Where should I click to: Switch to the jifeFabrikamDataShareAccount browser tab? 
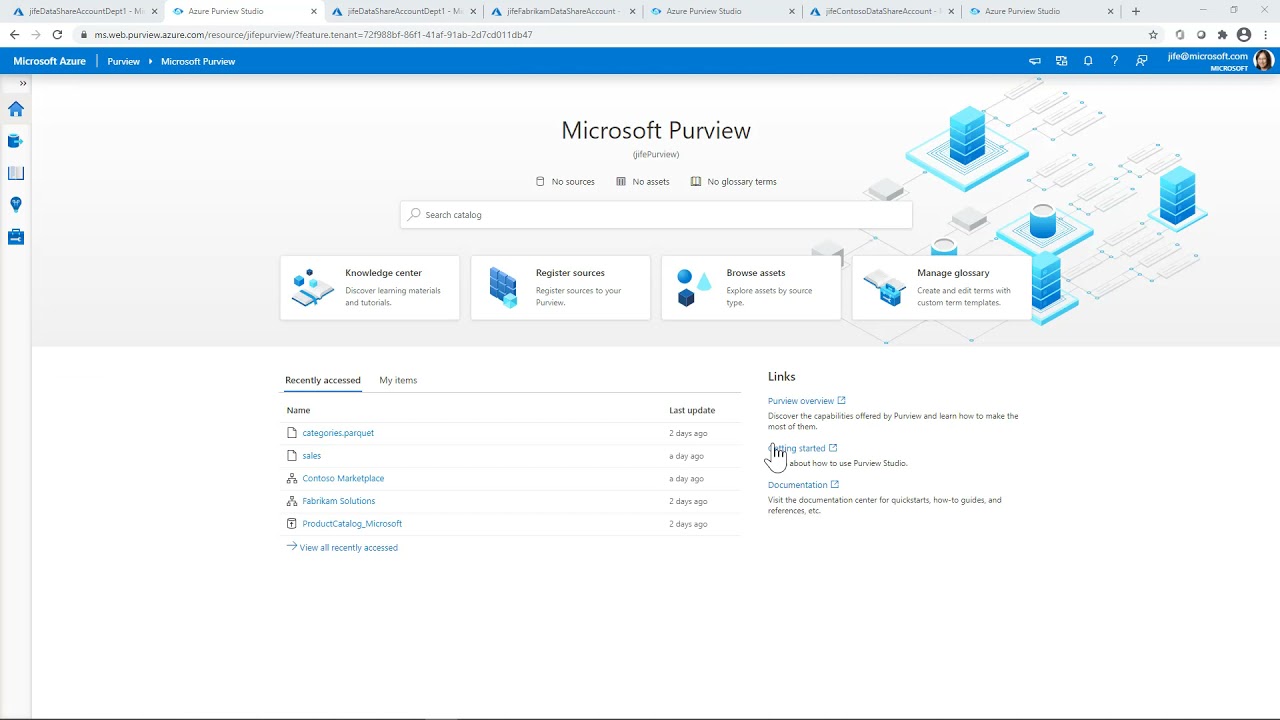(563, 11)
